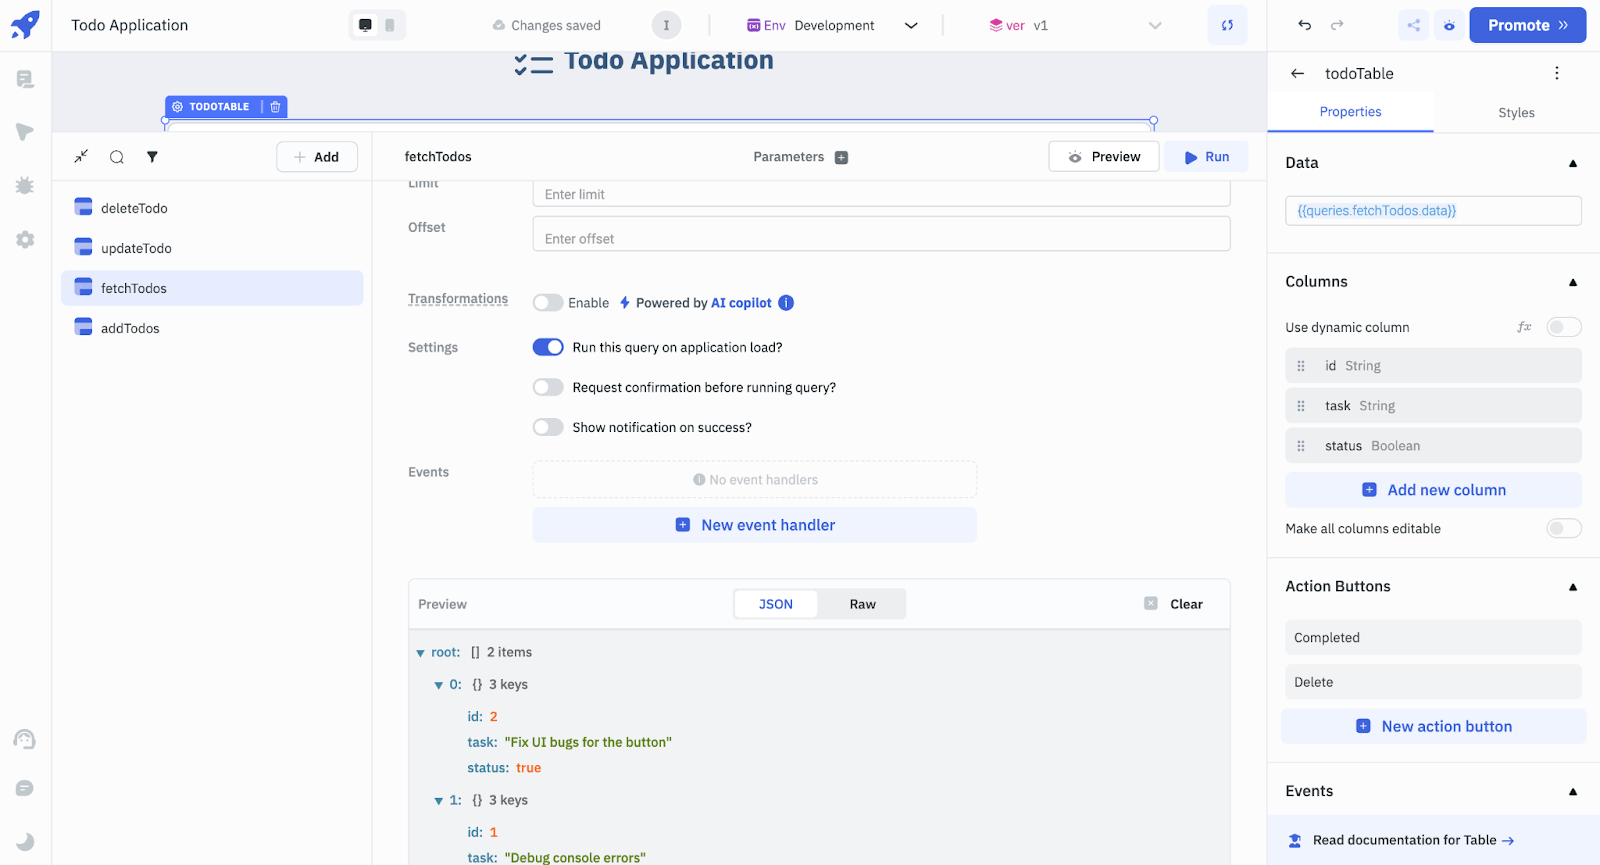Switch to the Styles tab

[x=1516, y=113]
